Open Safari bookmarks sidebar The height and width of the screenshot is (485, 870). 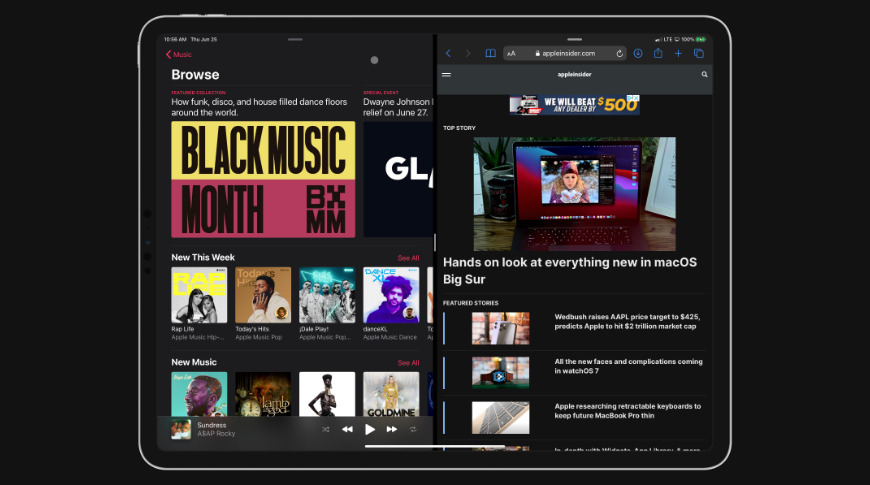490,53
